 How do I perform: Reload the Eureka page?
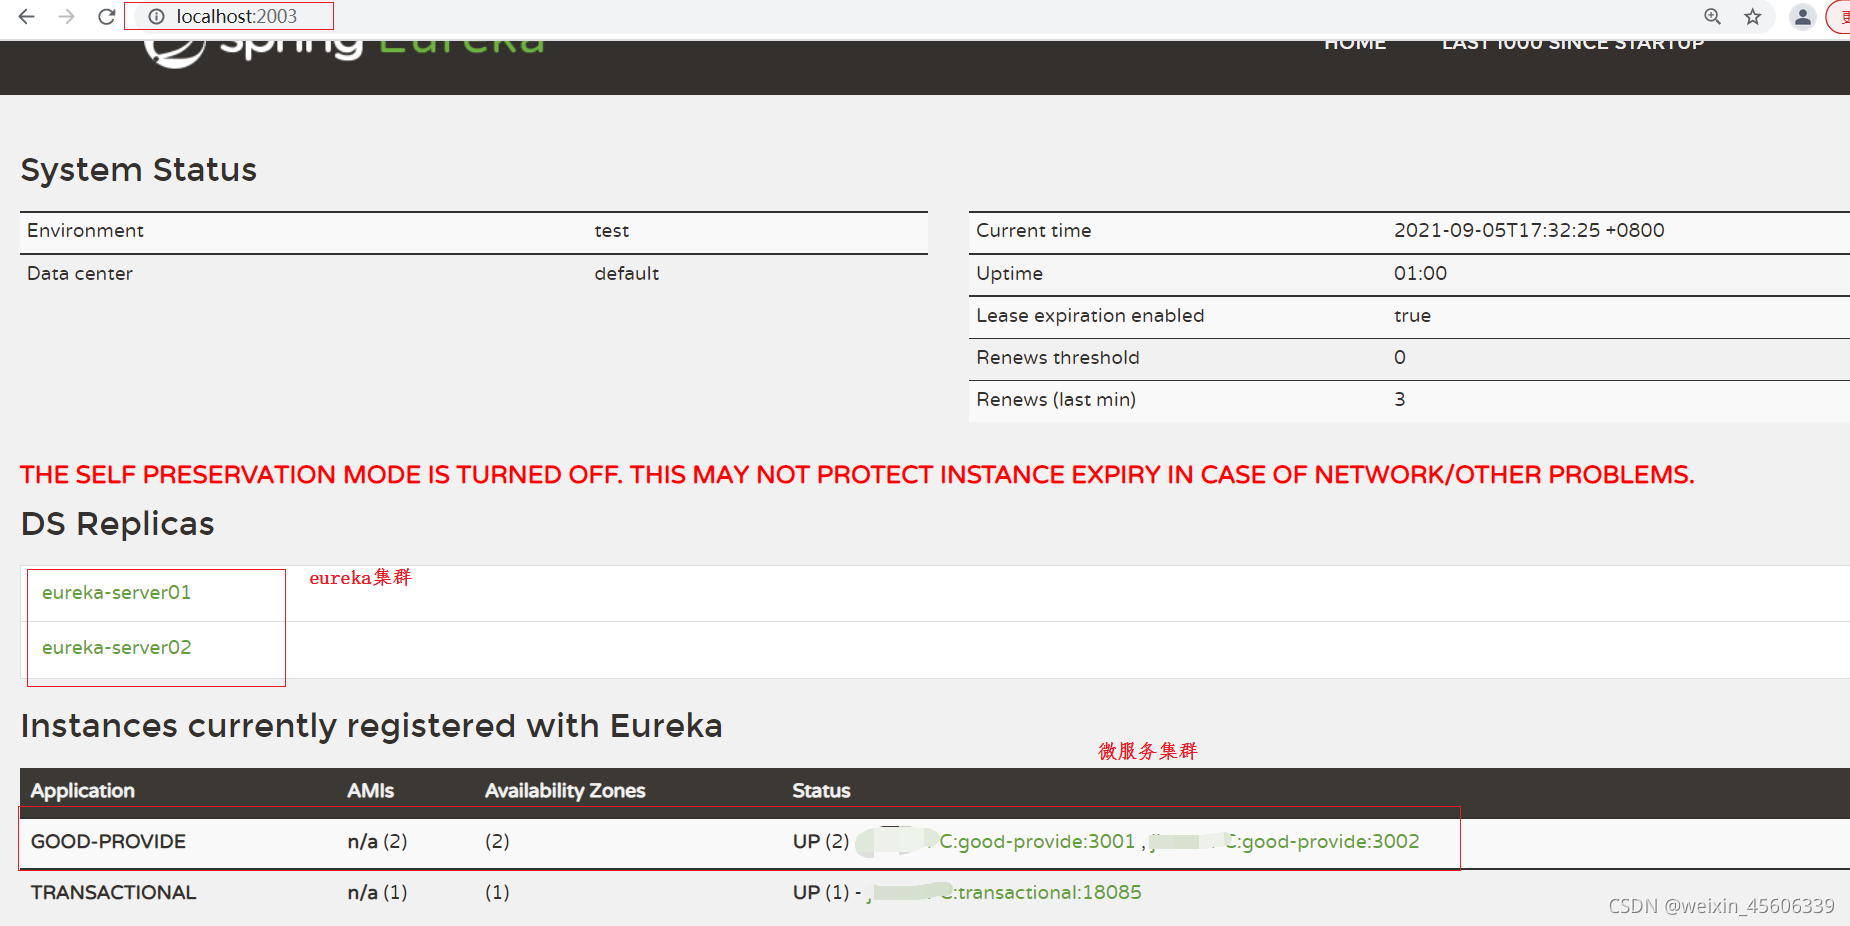[x=106, y=17]
